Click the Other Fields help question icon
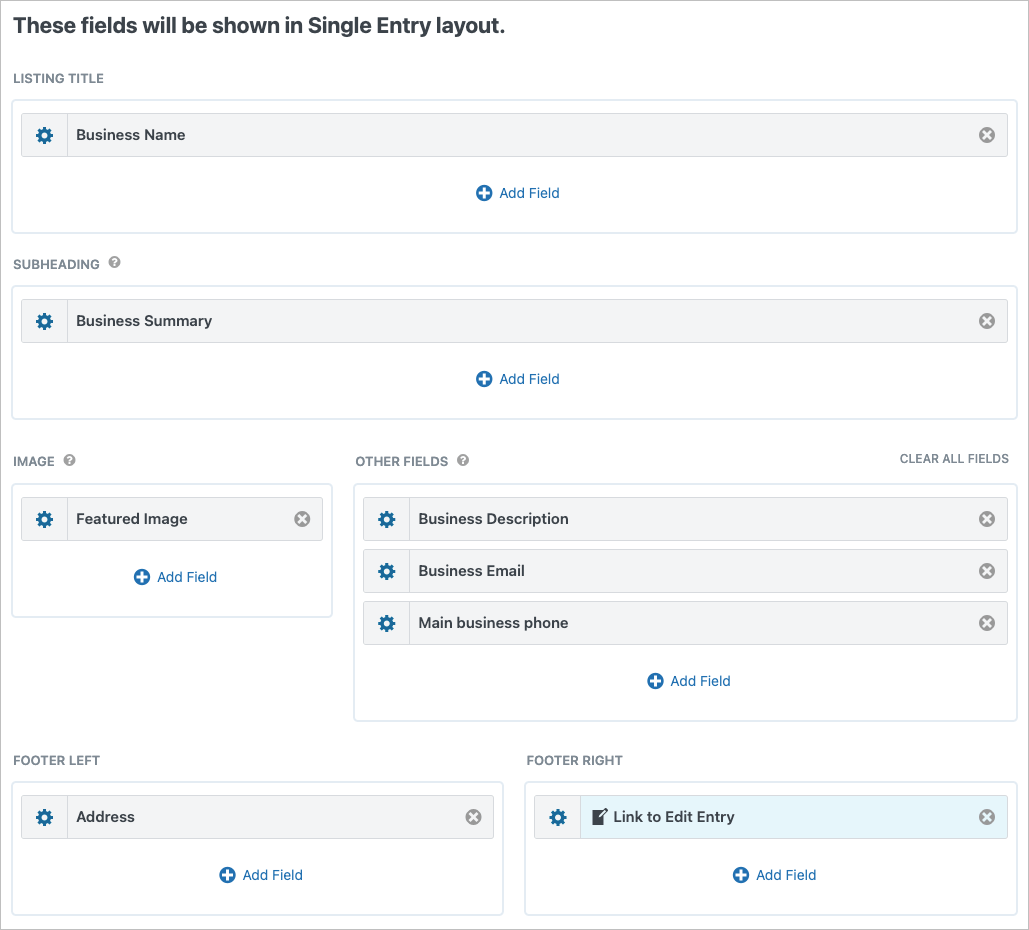This screenshot has width=1029, height=930. click(x=463, y=460)
